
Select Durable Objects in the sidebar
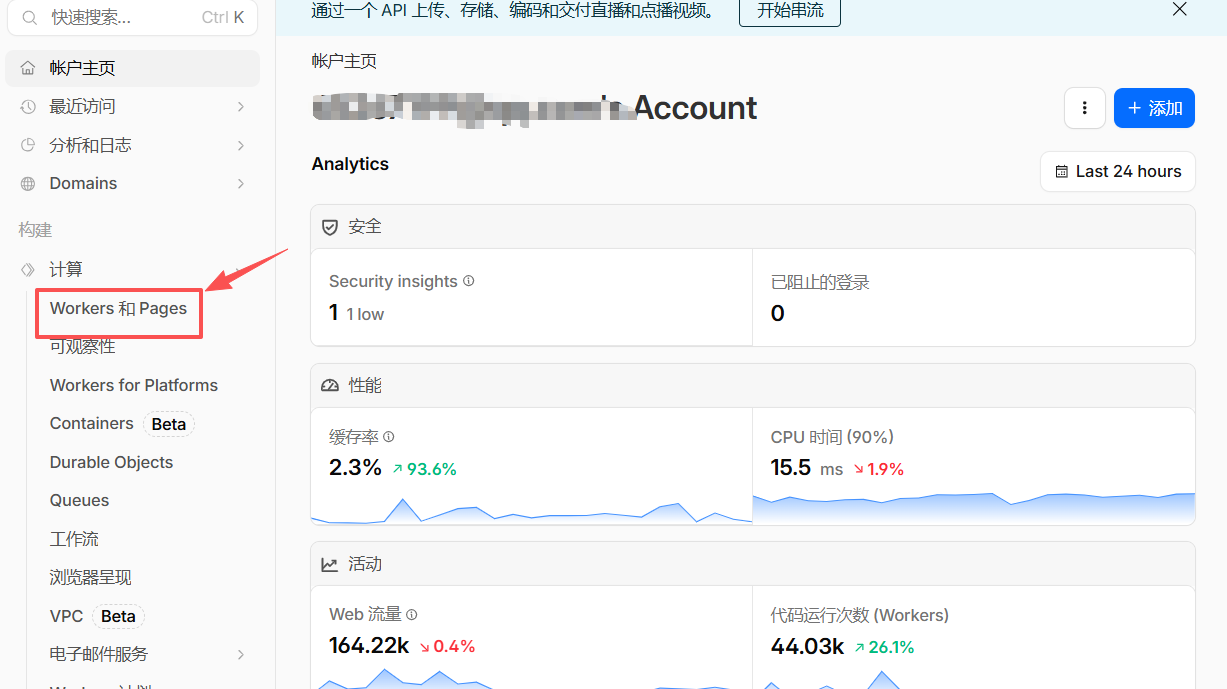(x=110, y=461)
